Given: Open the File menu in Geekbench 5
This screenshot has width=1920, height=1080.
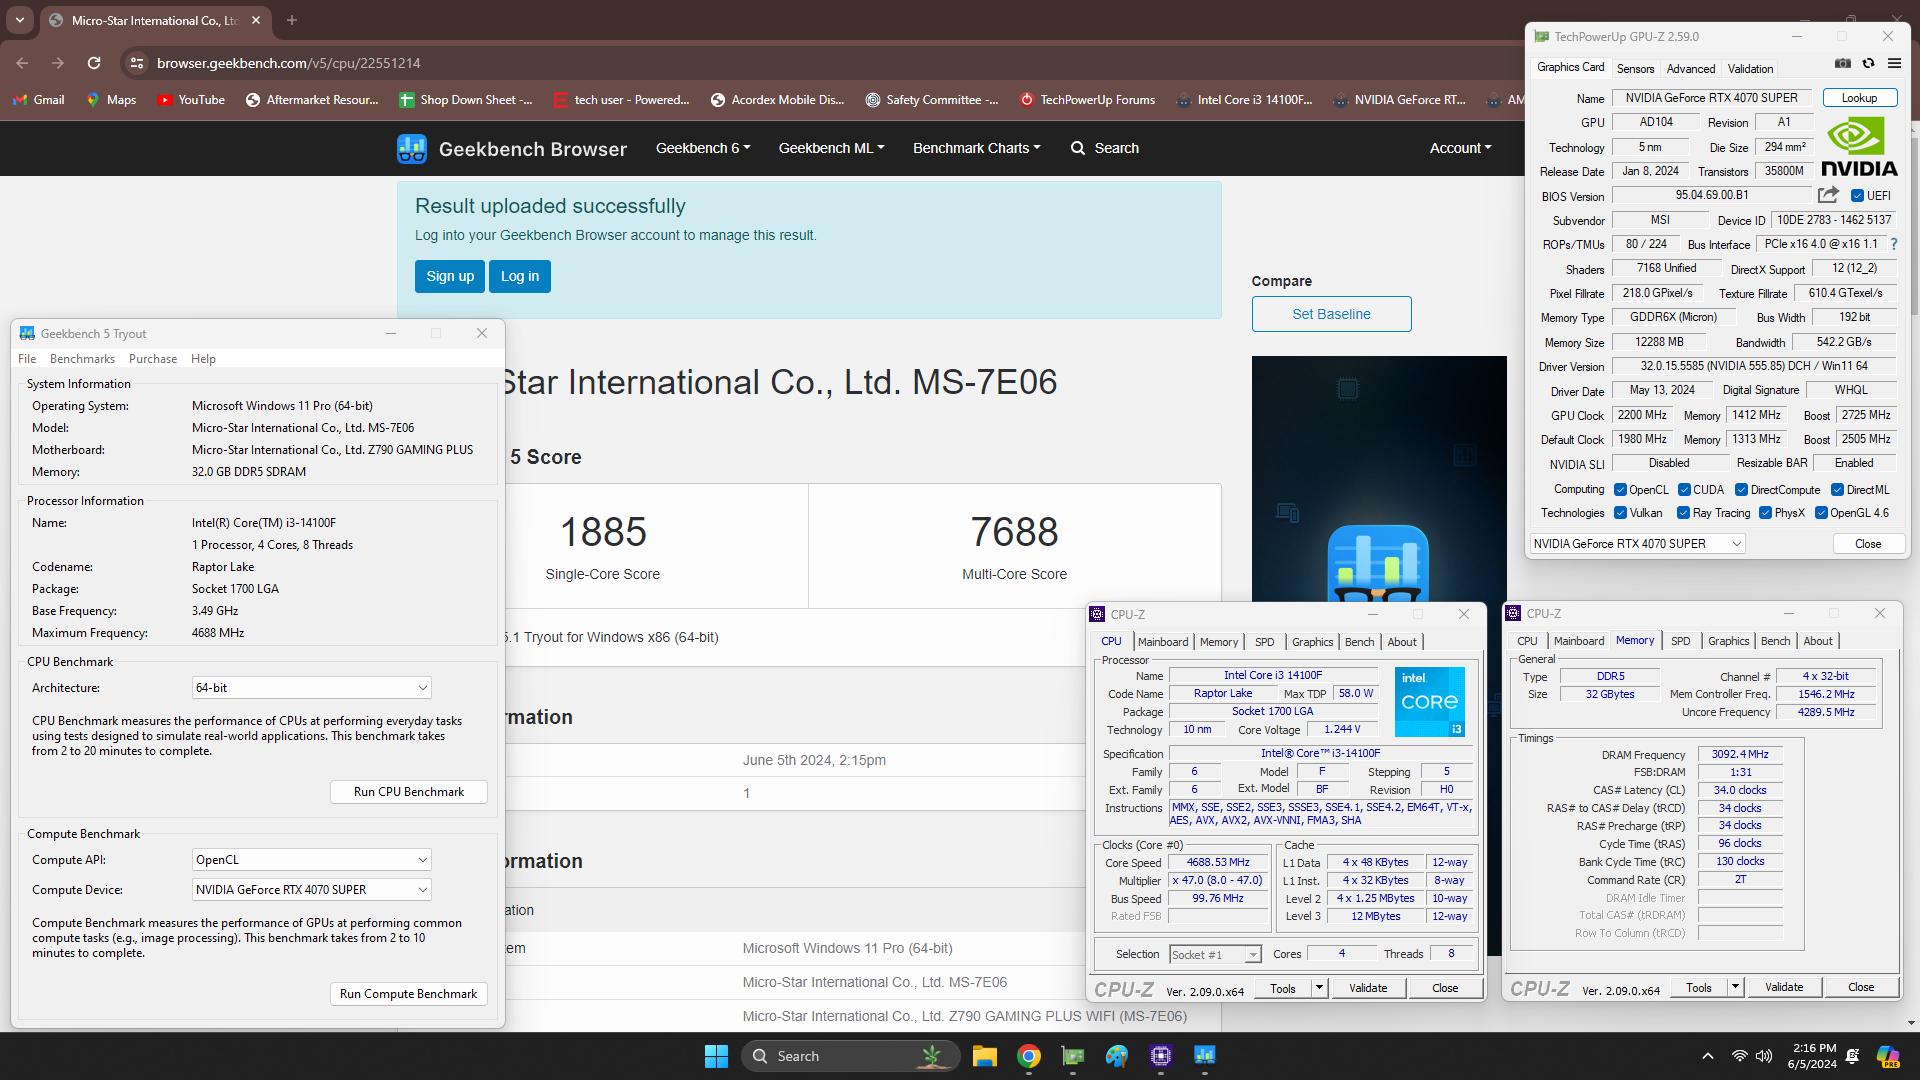Looking at the screenshot, I should [27, 359].
